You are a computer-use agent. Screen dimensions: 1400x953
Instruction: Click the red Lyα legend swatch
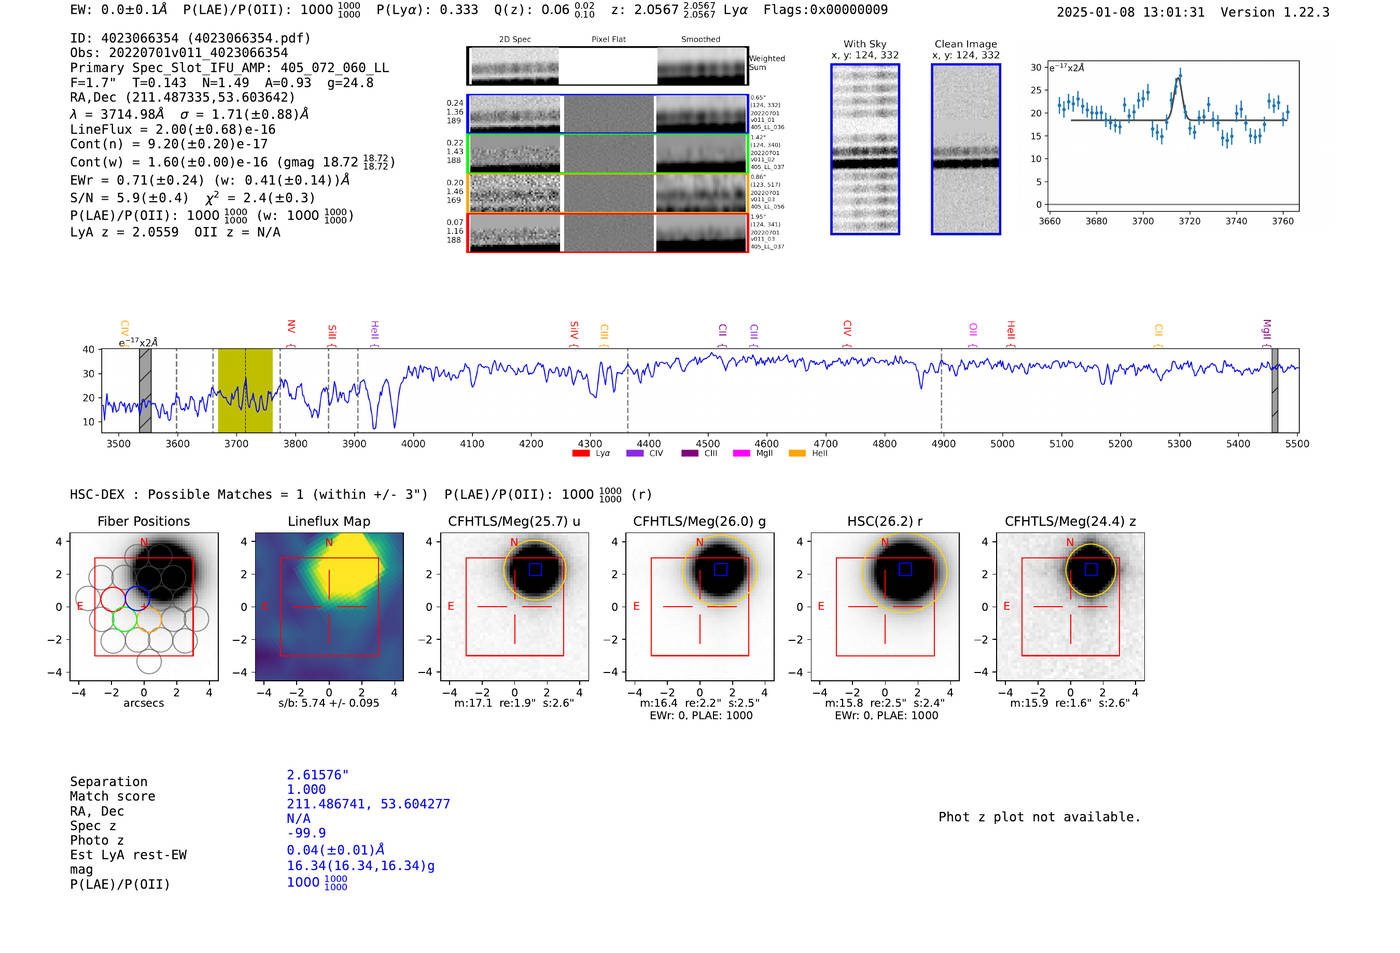581,454
